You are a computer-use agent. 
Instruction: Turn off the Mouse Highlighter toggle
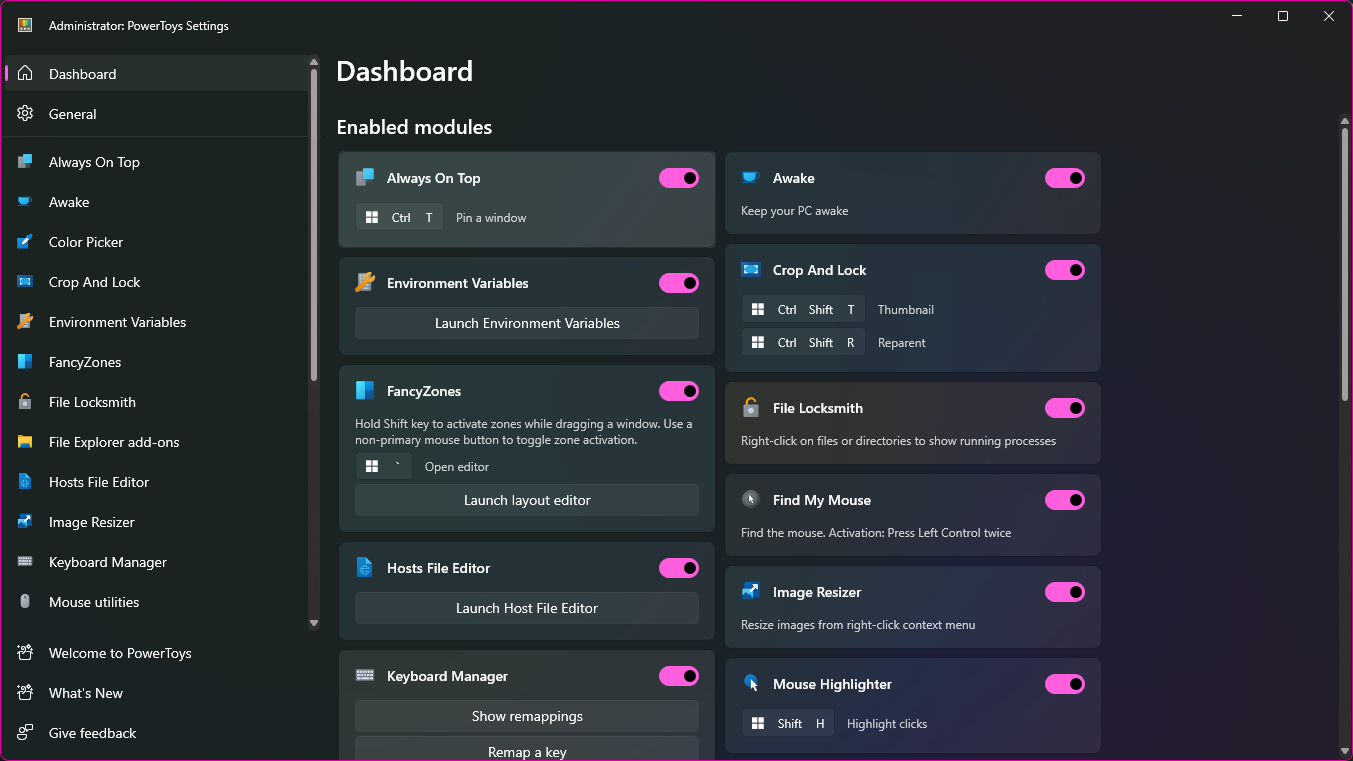point(1065,684)
